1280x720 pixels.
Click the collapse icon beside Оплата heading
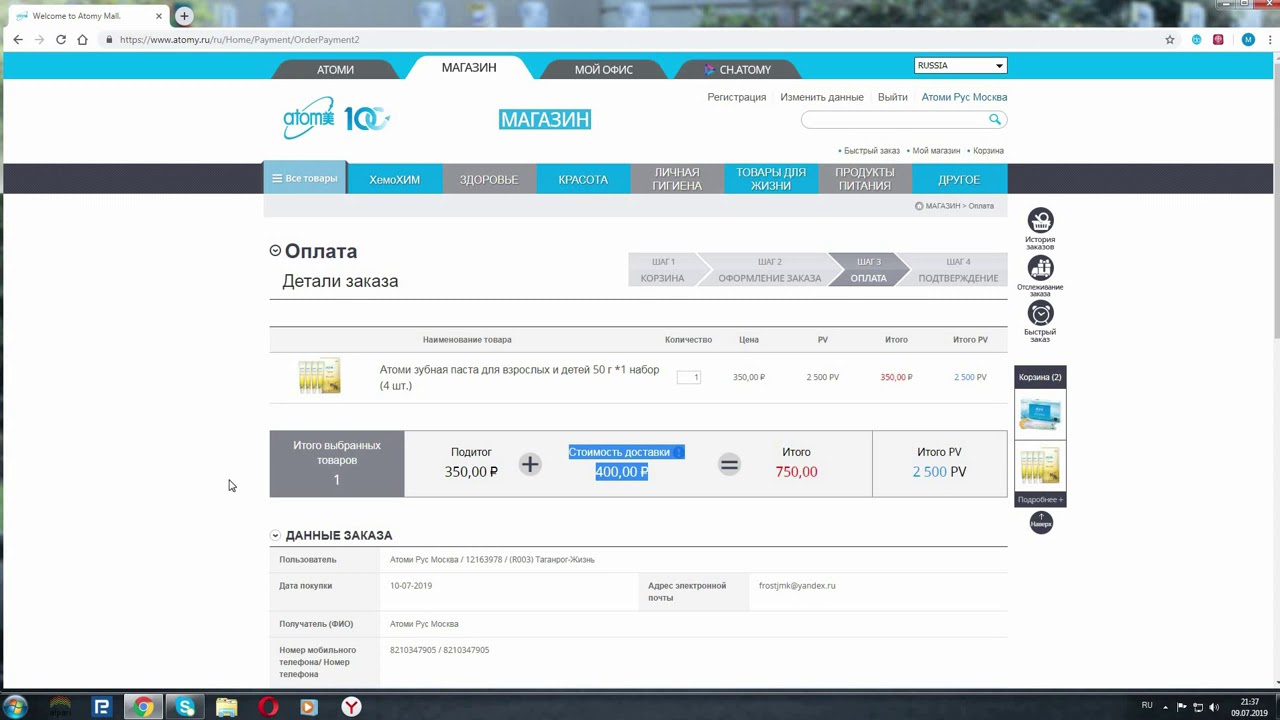(x=275, y=251)
